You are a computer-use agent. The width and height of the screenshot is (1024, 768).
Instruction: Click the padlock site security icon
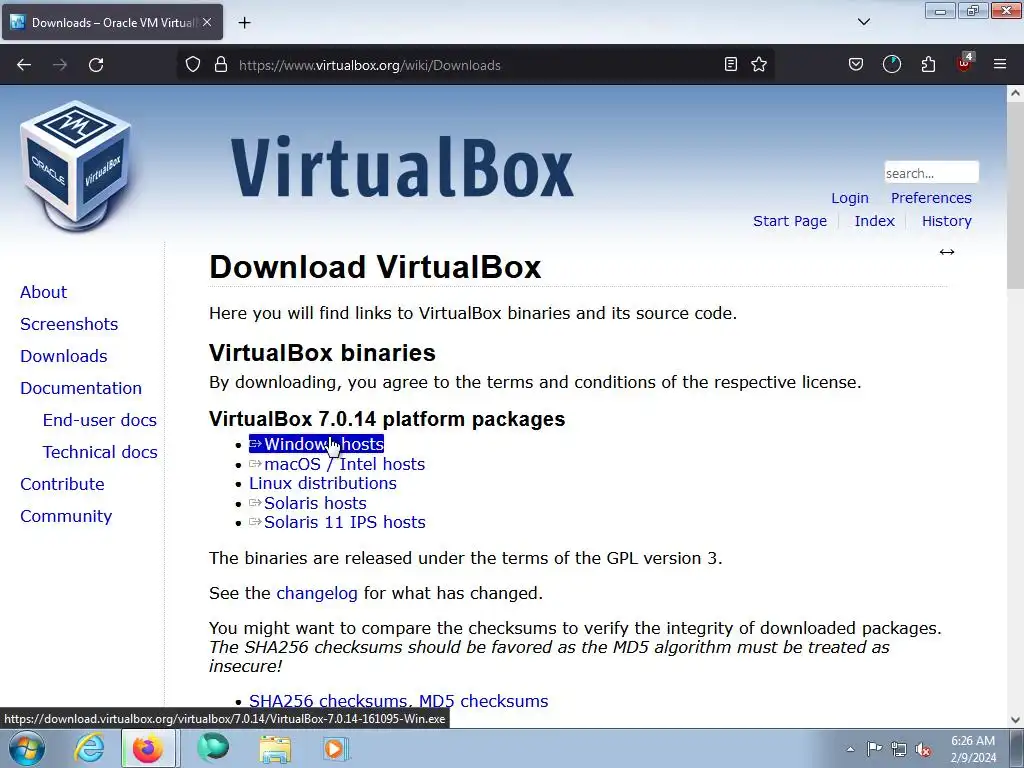(221, 65)
